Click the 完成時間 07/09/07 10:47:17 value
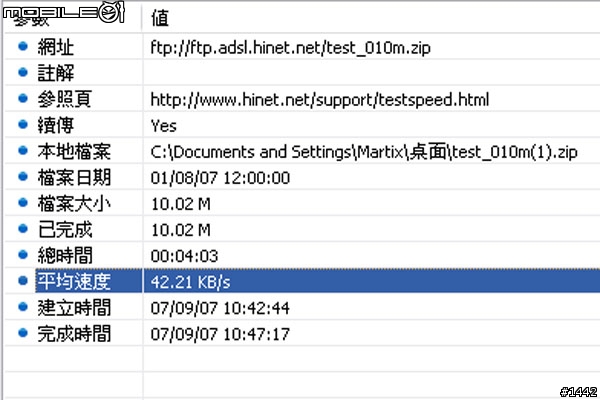 pyautogui.click(x=220, y=334)
